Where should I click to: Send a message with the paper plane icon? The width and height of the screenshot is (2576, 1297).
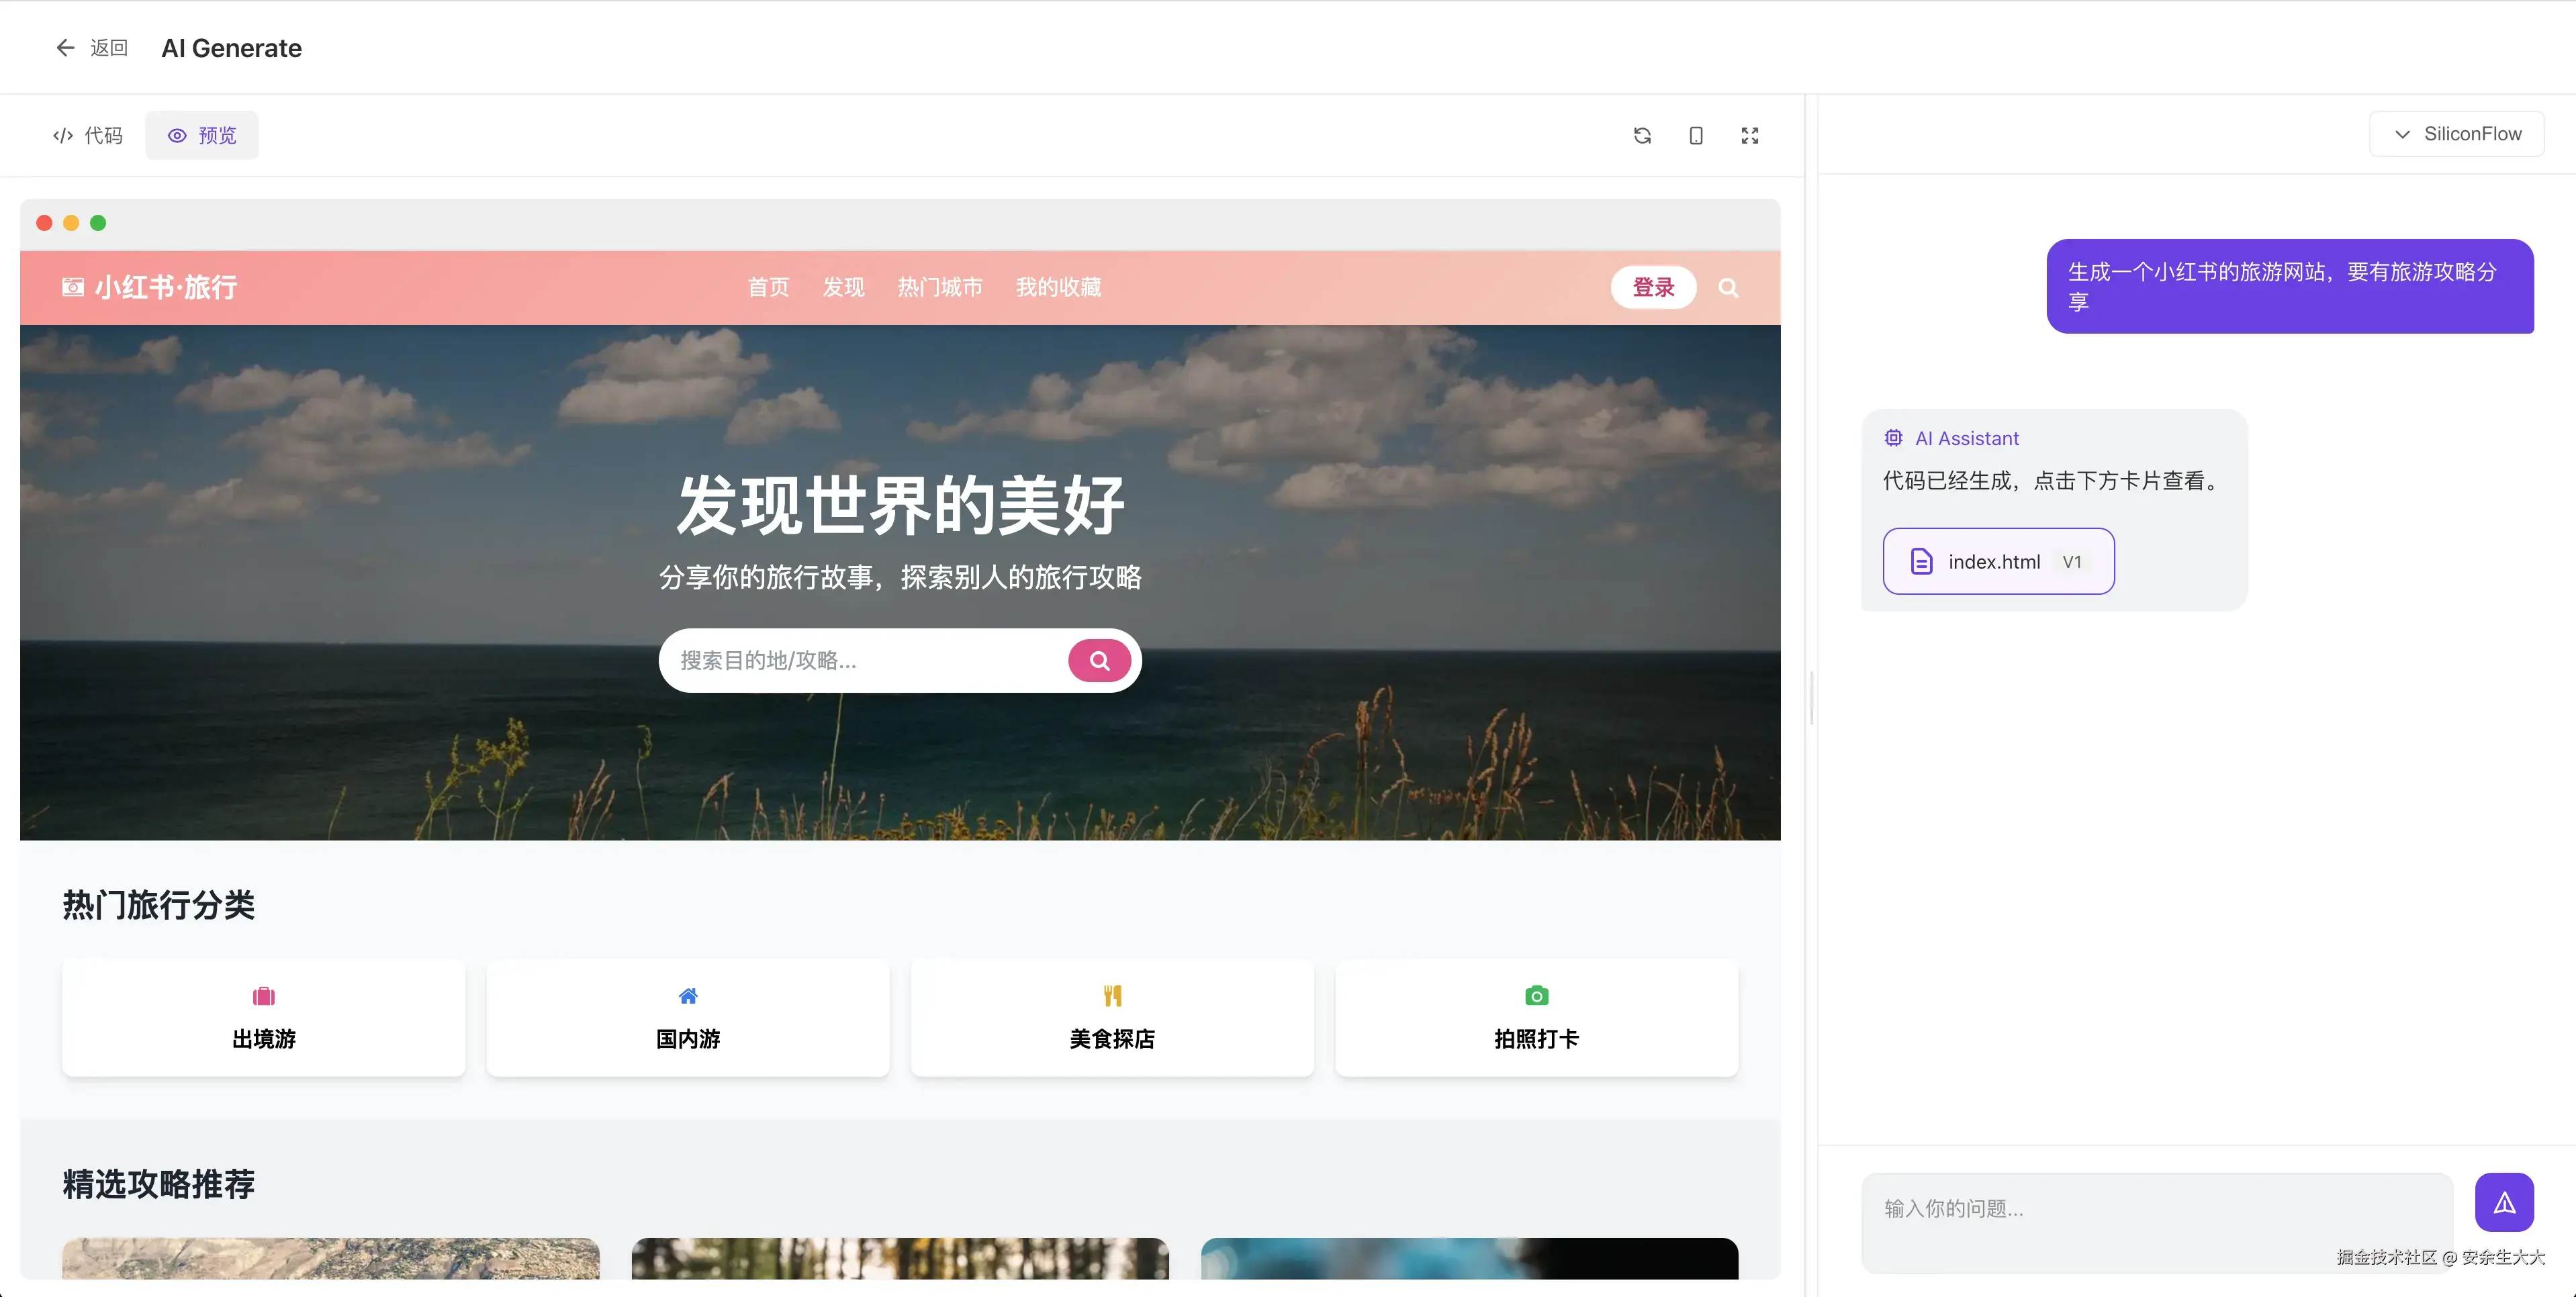[x=2504, y=1202]
